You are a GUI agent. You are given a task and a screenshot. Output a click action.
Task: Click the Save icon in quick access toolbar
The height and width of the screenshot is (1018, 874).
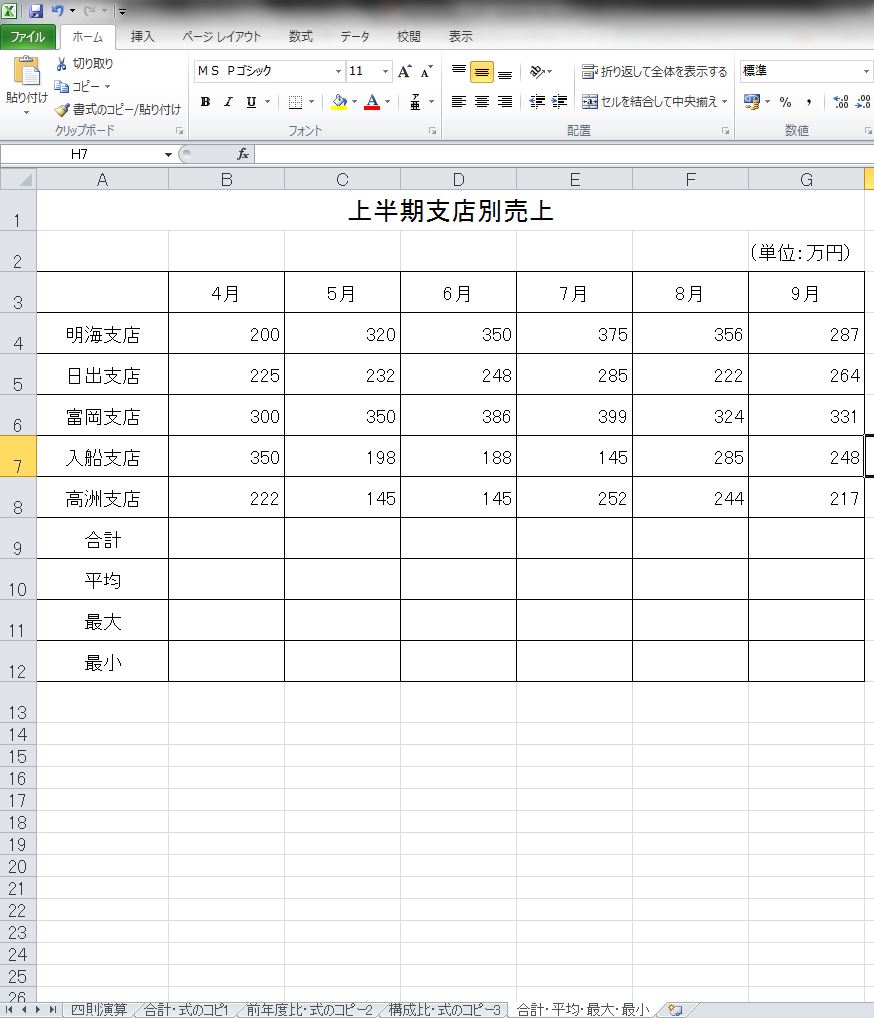click(x=36, y=11)
